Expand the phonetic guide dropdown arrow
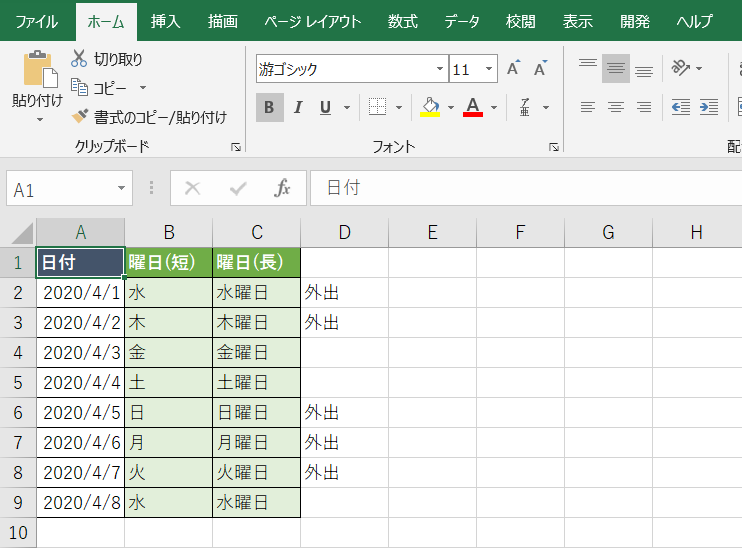Screen dimensions: 742x548 coord(546,107)
